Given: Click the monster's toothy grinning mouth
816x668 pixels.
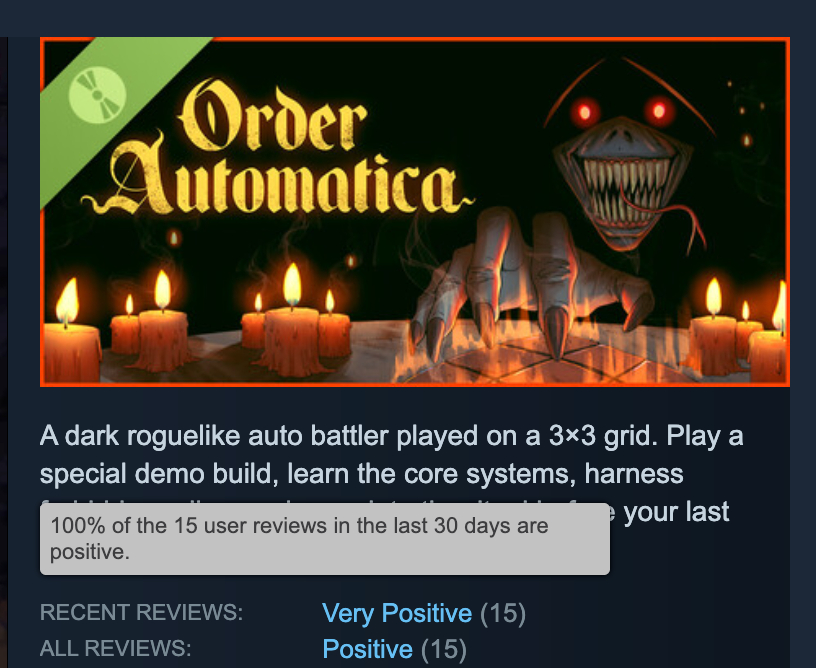Looking at the screenshot, I should pos(624,187).
